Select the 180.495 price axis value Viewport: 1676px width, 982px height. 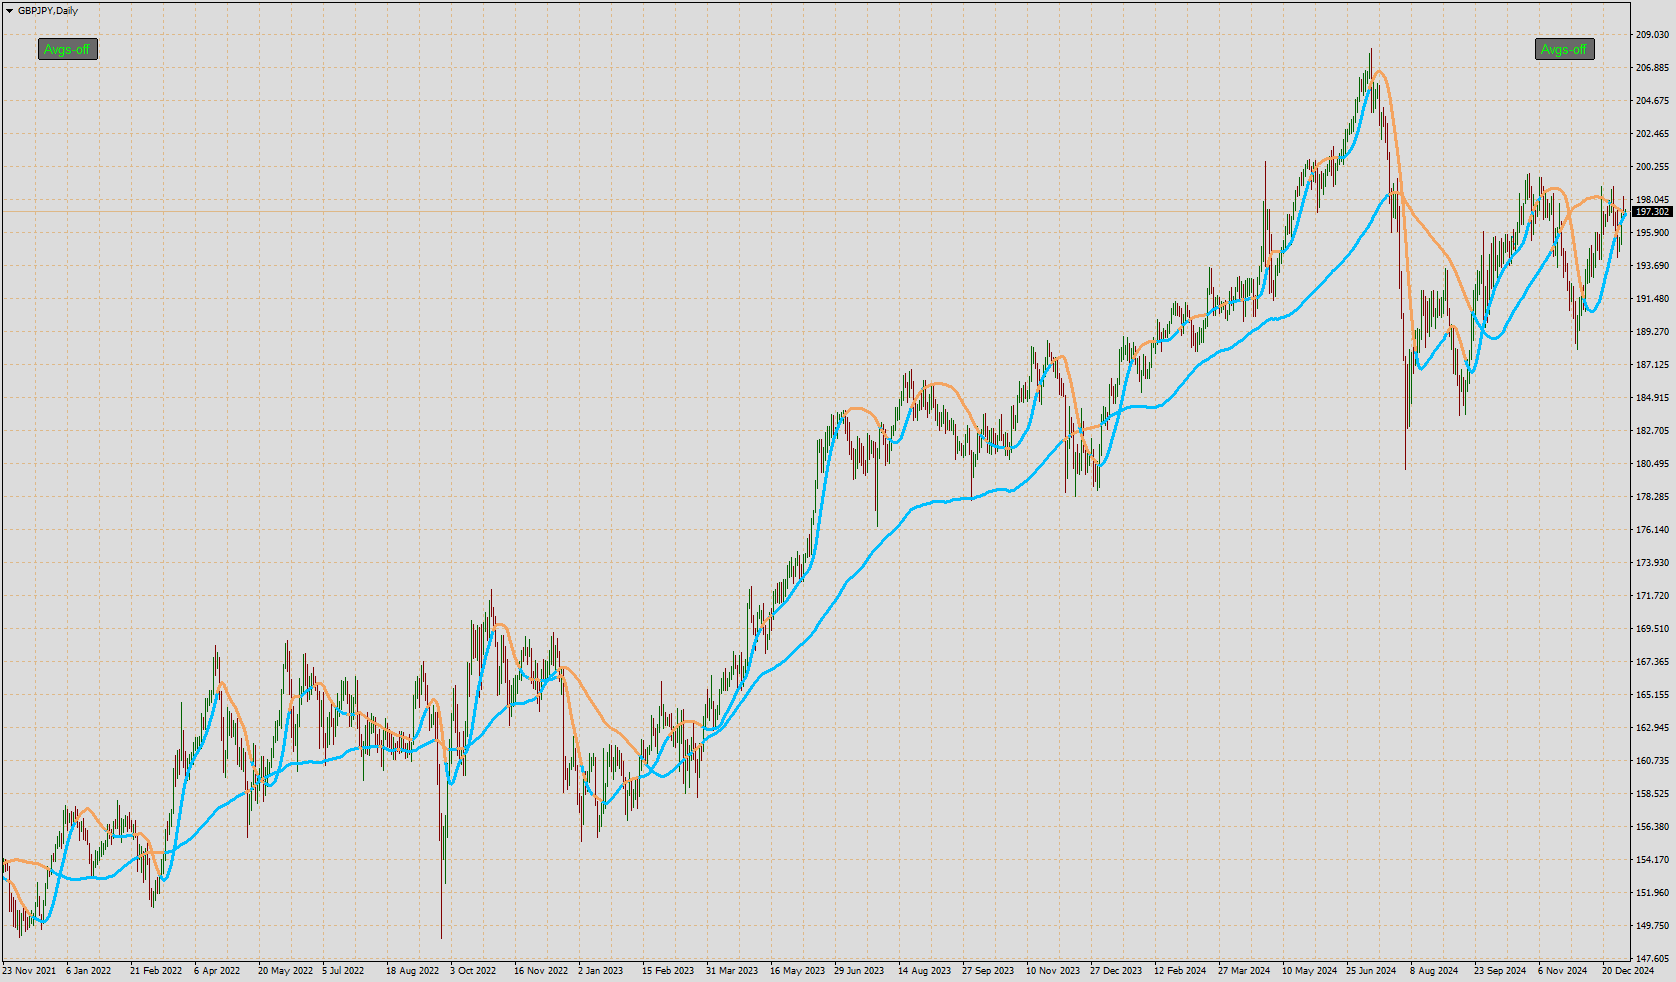pyautogui.click(x=1652, y=464)
